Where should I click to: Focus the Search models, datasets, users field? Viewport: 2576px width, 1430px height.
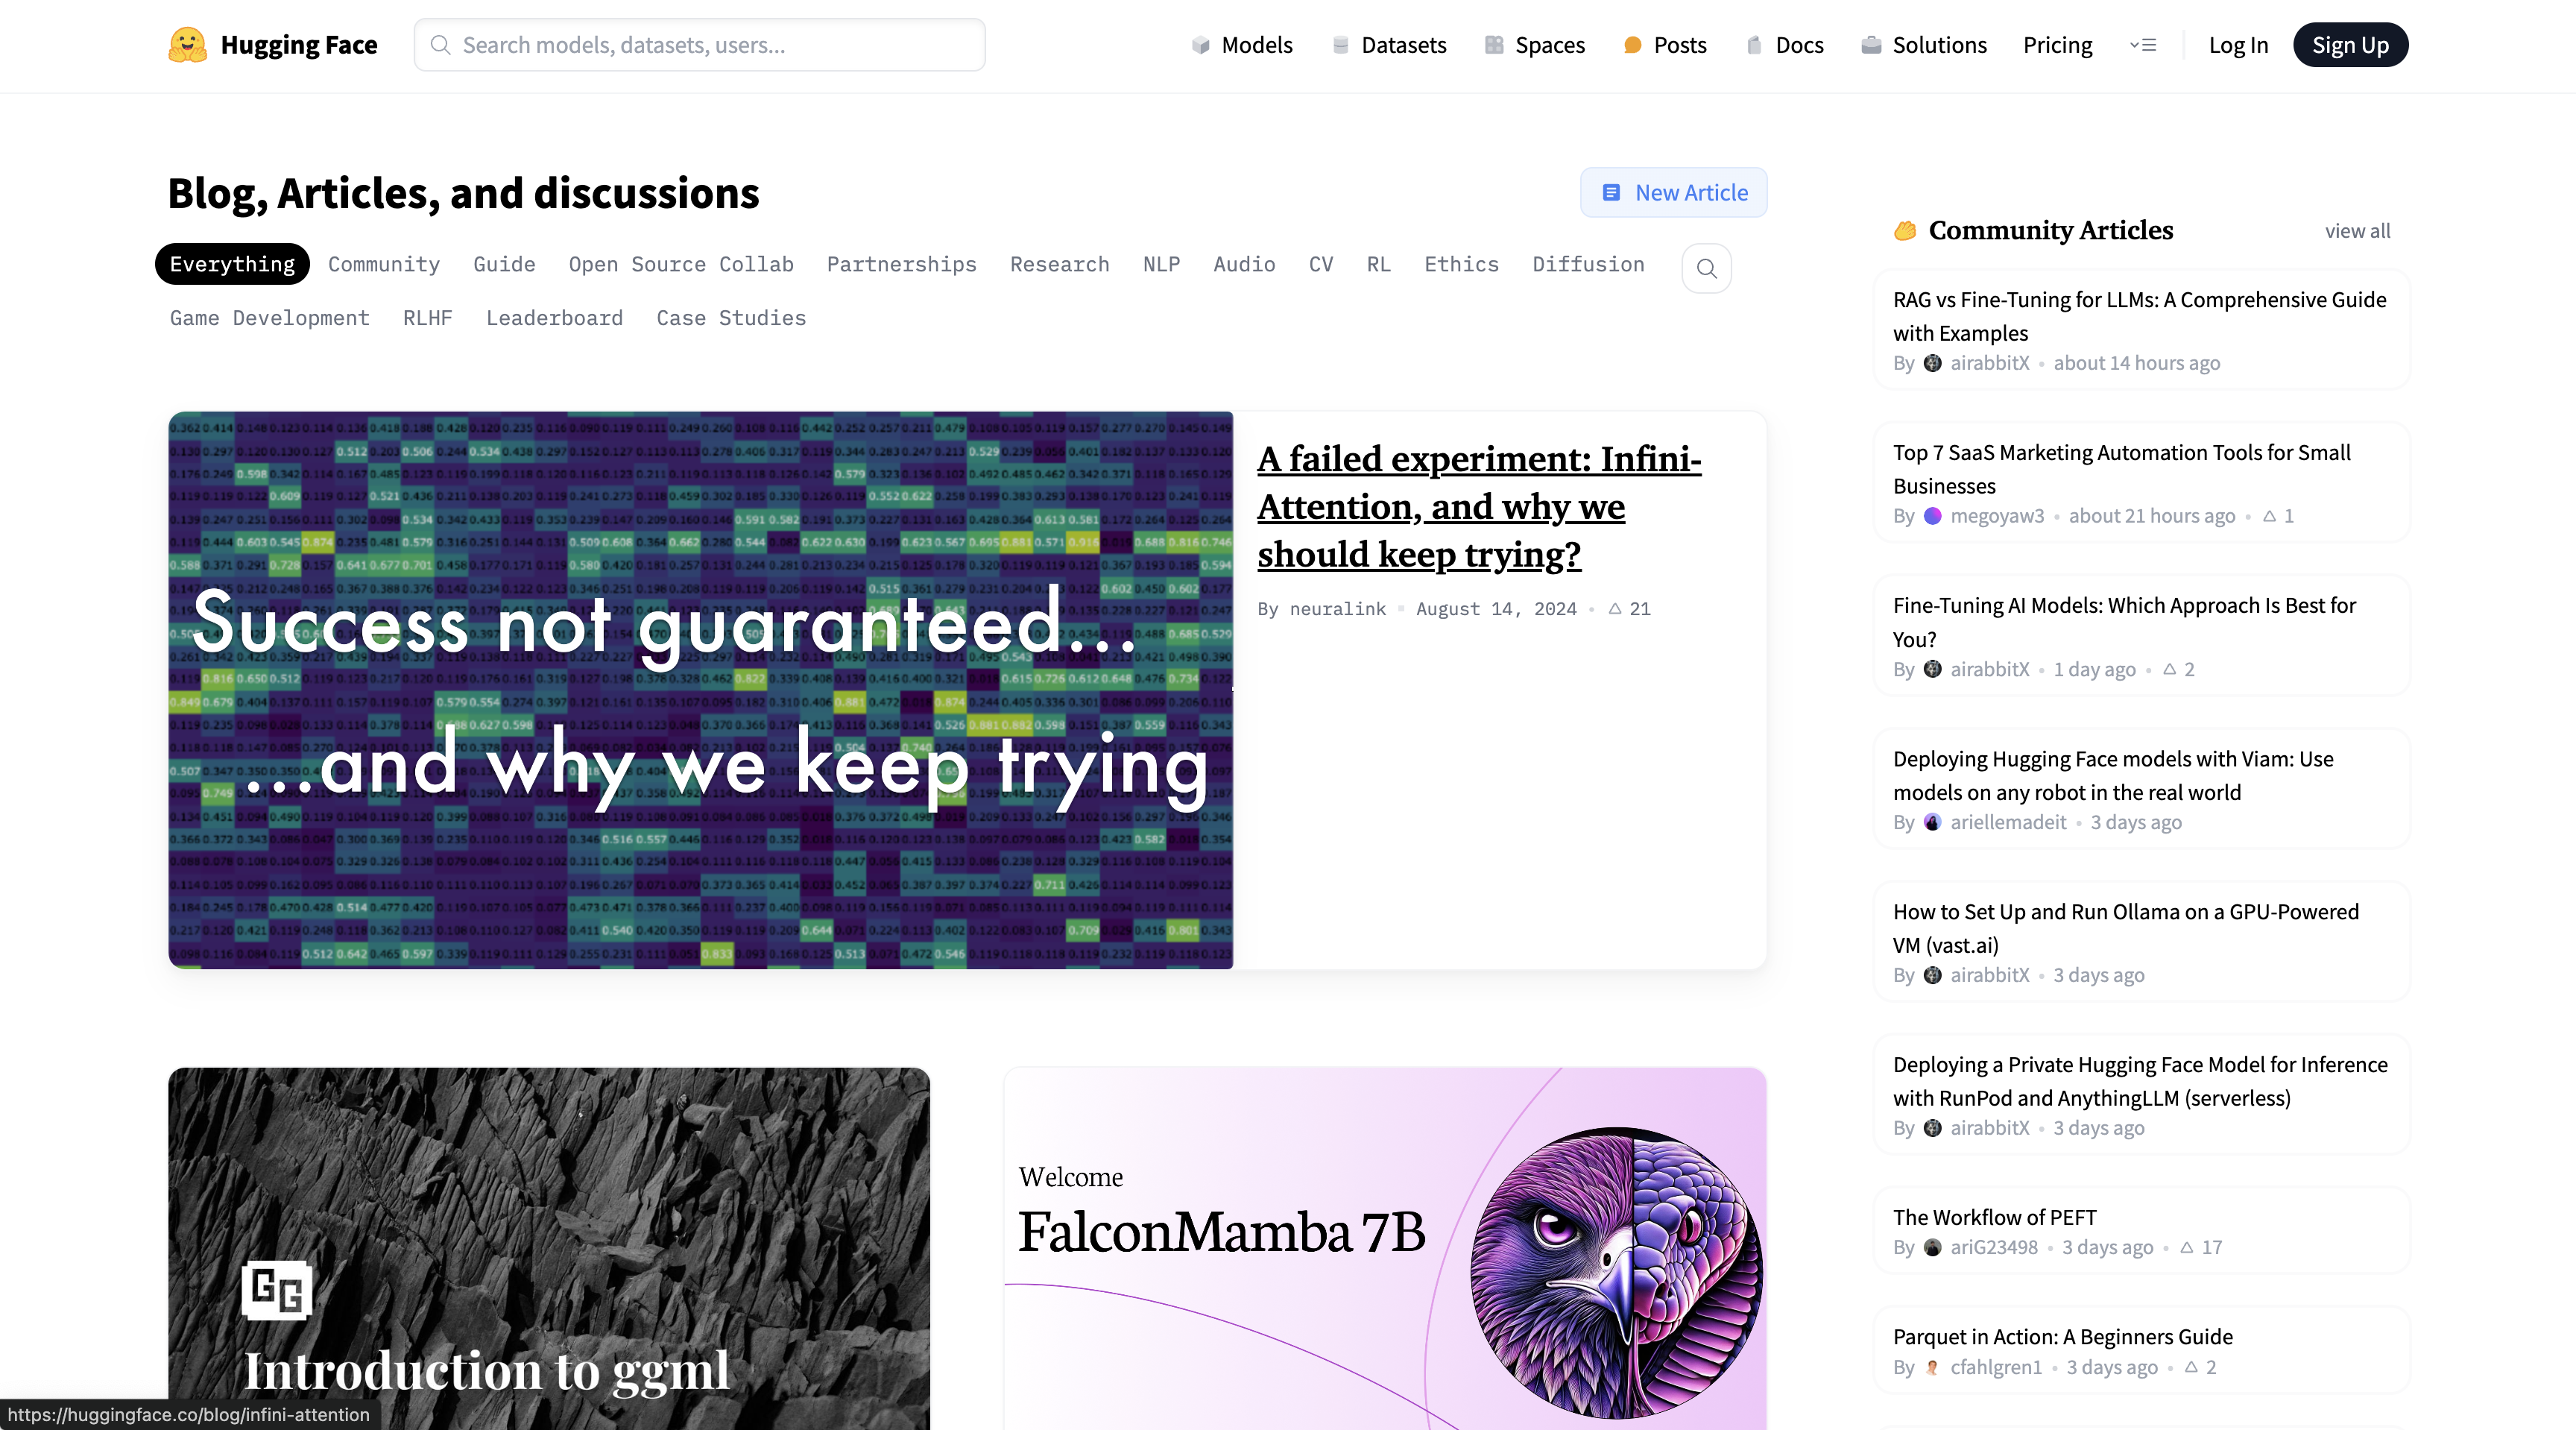click(x=699, y=45)
